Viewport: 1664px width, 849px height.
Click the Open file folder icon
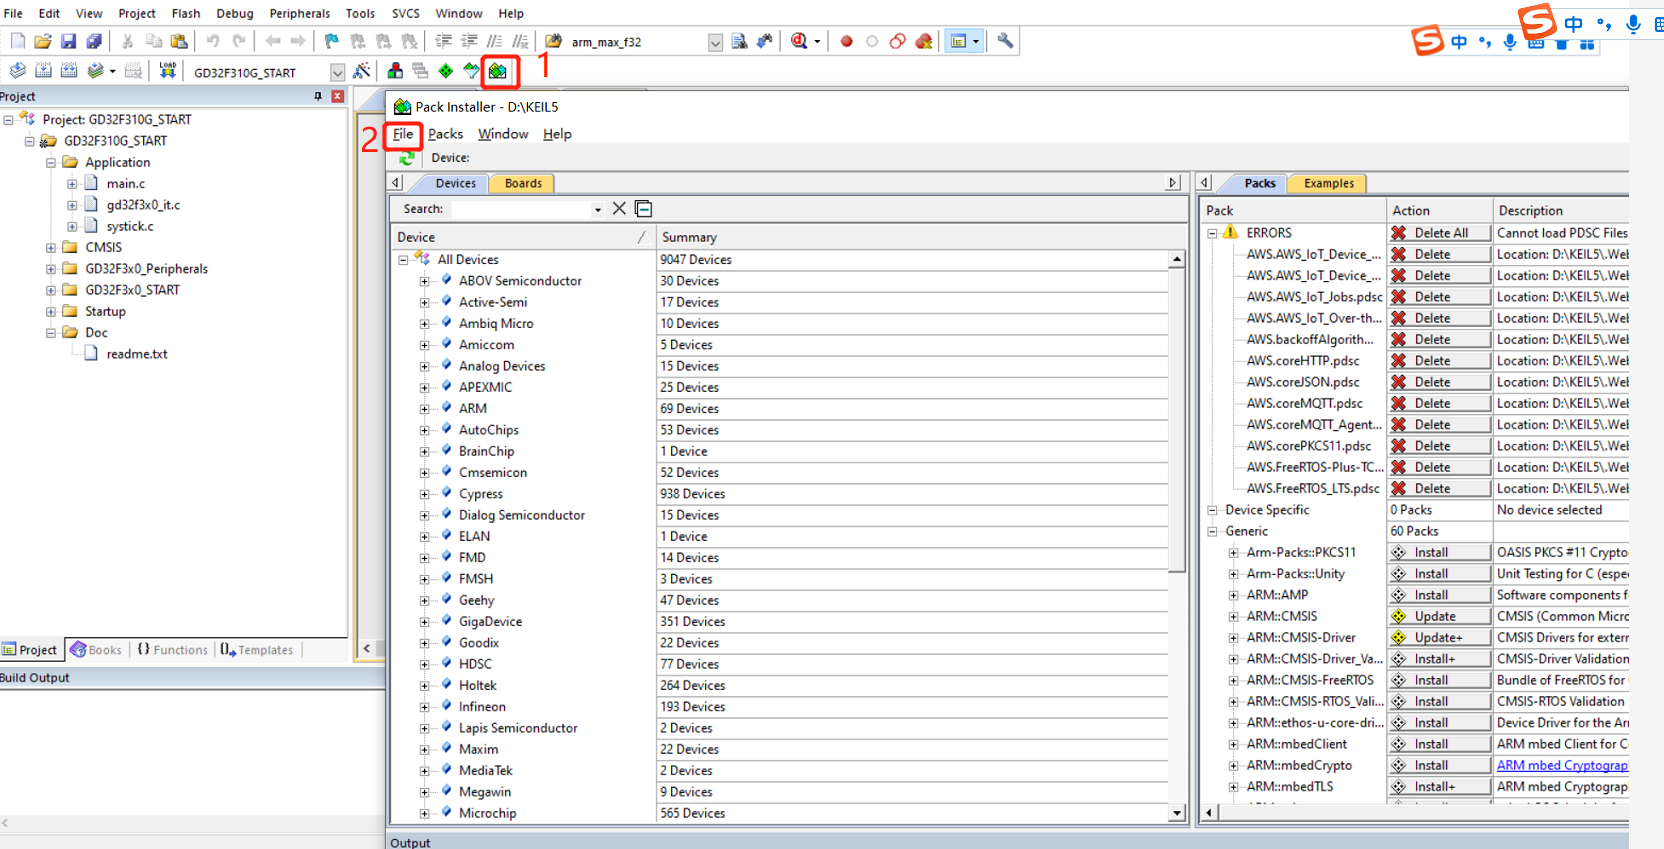click(42, 41)
